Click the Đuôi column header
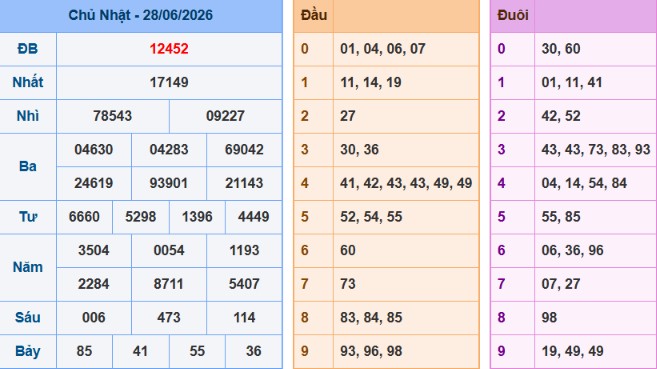657x369 pixels. [512, 15]
